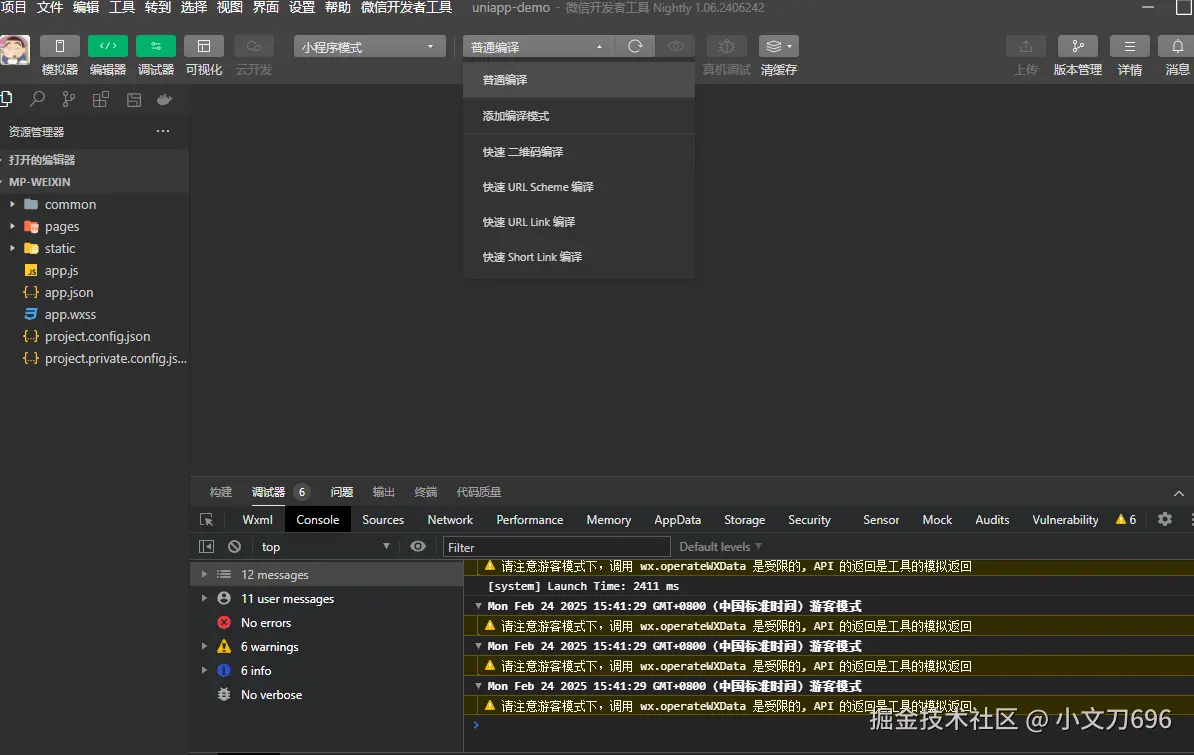Screen dimensions: 1194x755
Task: Collapse the bottom panel with chevron
Action: (x=1179, y=494)
